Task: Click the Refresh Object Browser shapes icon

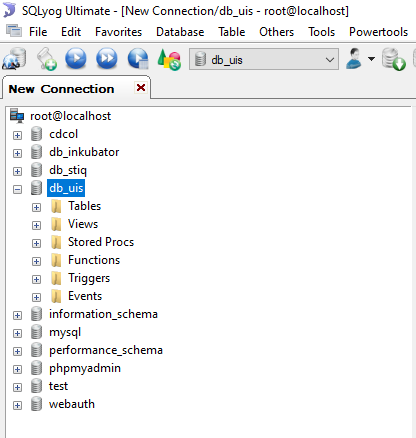Action: click(169, 60)
